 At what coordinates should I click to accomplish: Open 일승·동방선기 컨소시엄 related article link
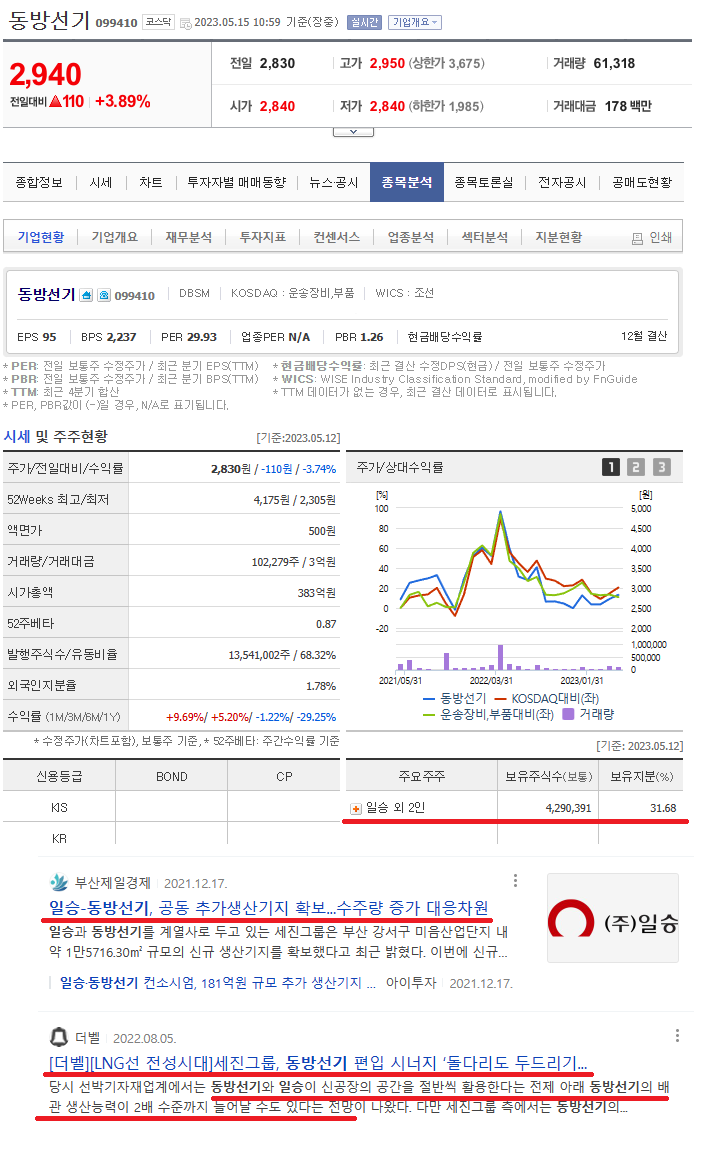(218, 983)
